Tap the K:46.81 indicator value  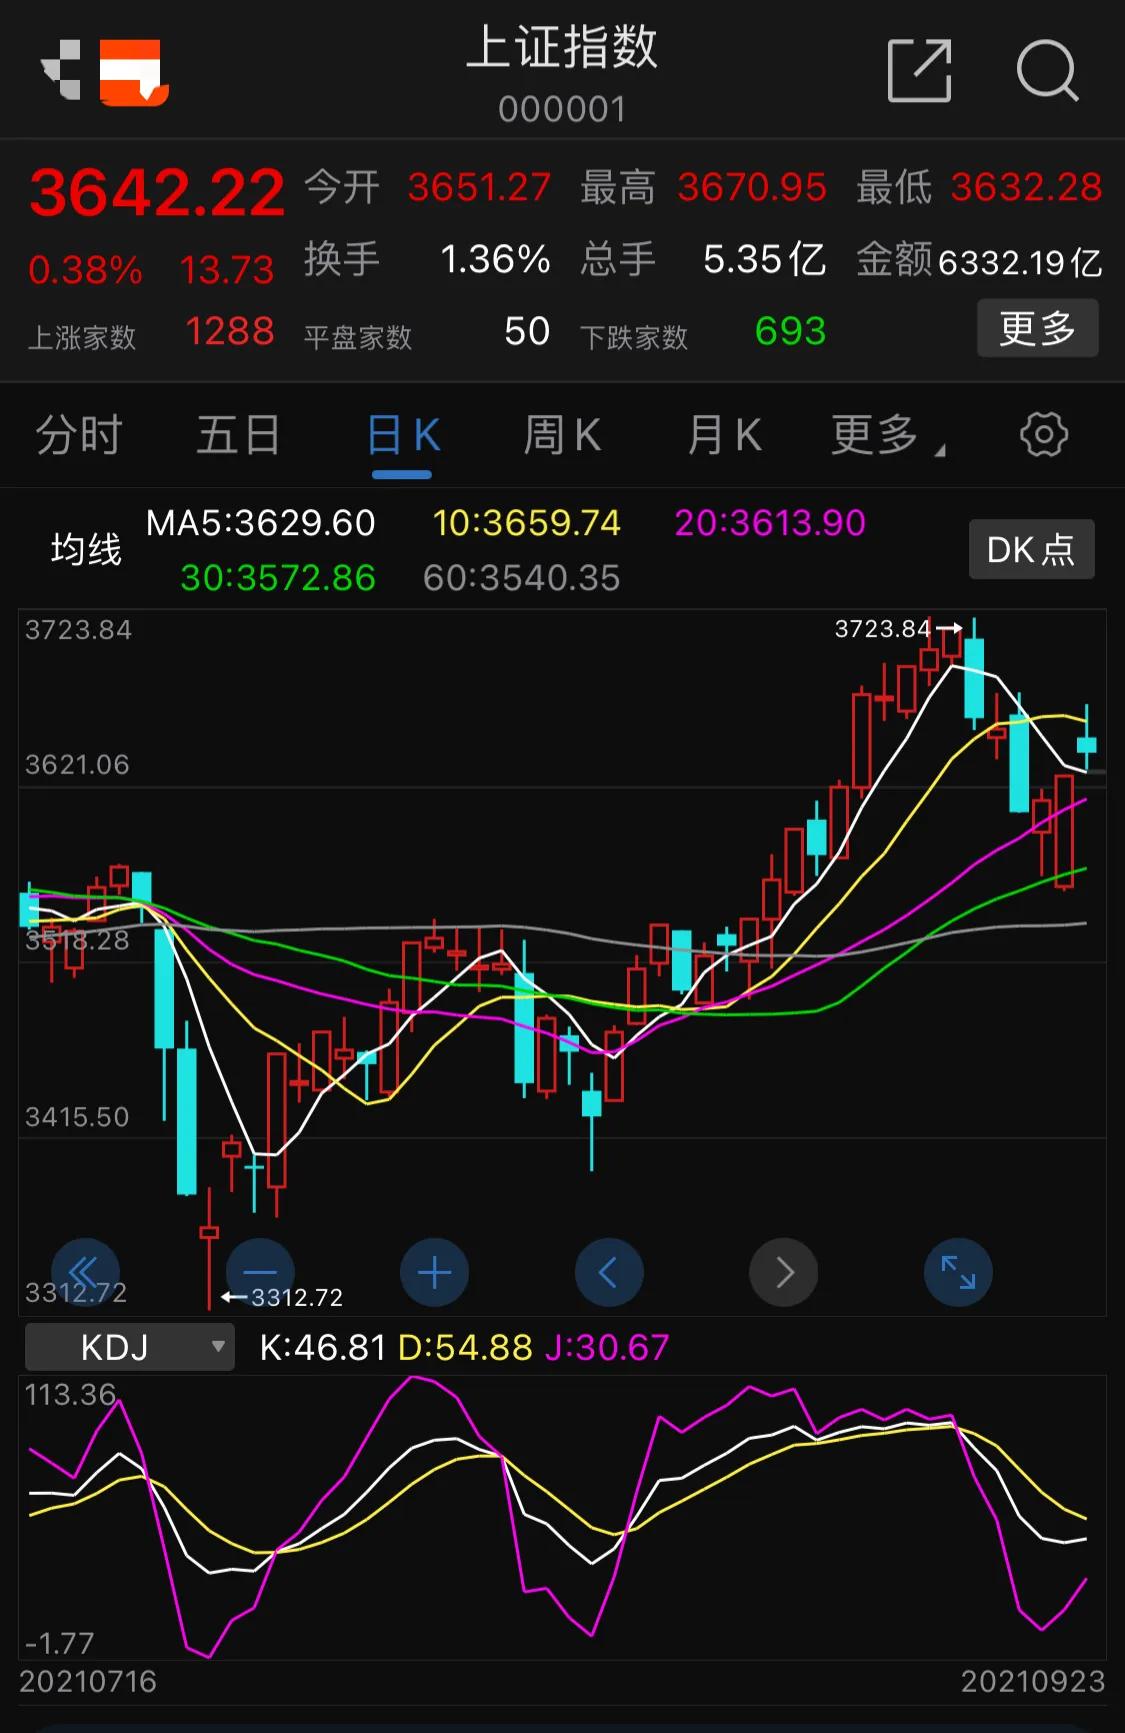pos(323,1348)
